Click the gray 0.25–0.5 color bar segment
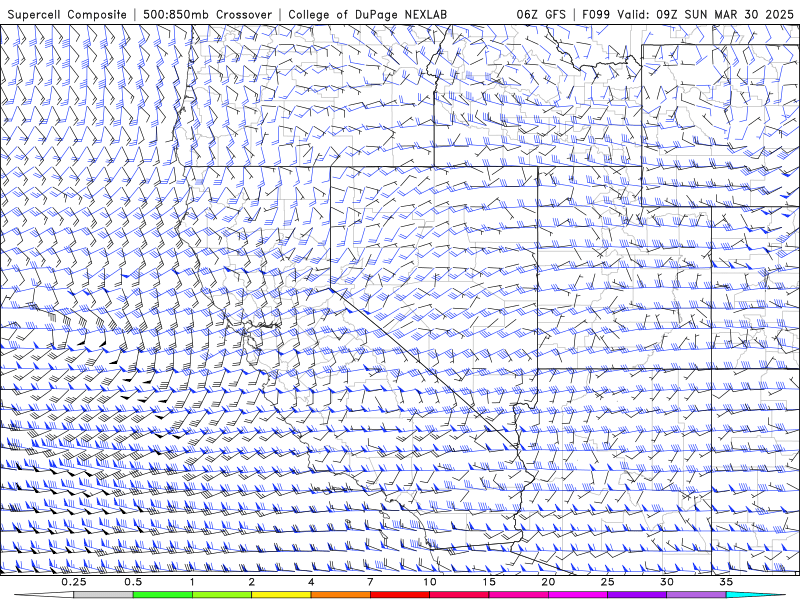Screen dimensions: 800x600 pos(103,595)
